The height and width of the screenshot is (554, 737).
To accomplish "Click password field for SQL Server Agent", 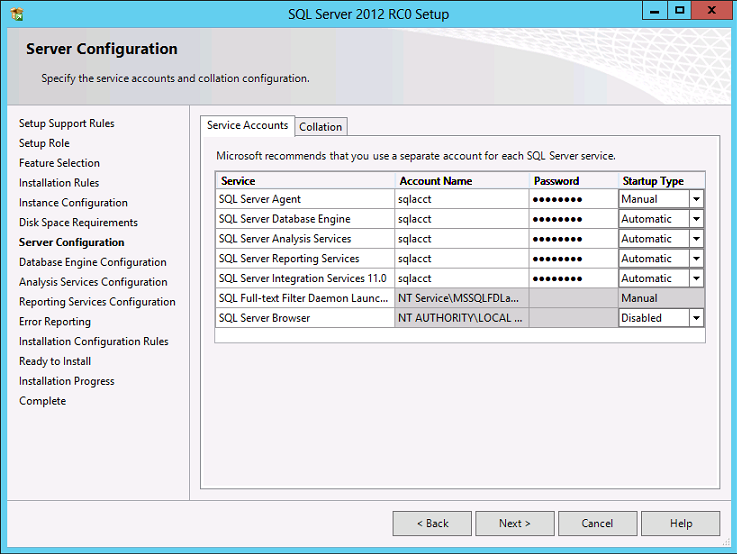I will pos(573,199).
